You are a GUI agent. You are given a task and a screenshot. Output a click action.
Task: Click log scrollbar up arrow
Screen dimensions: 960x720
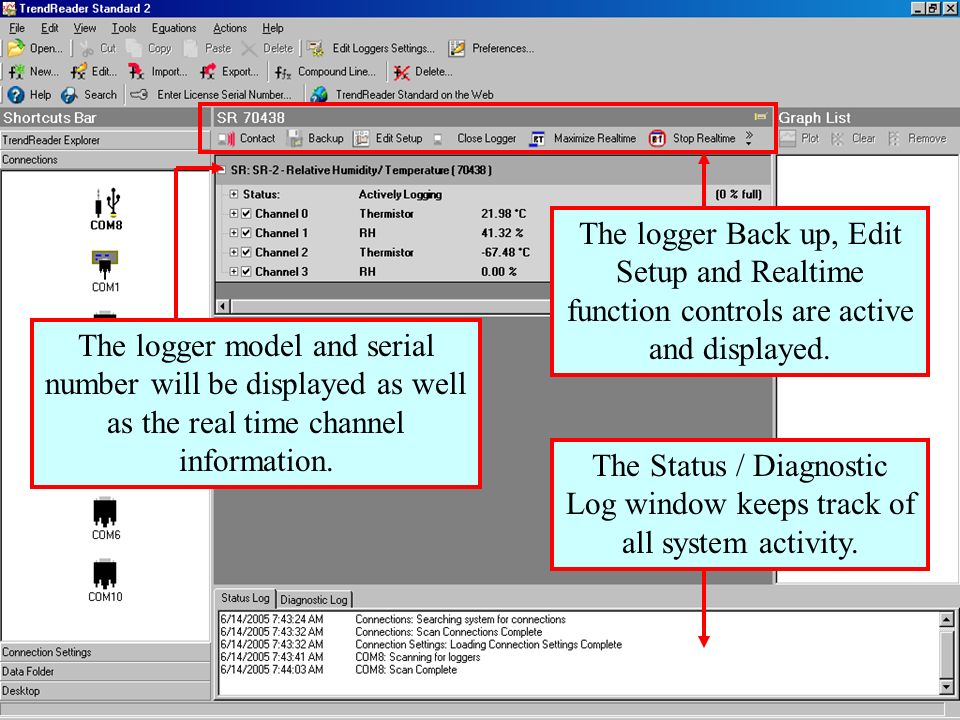point(946,620)
